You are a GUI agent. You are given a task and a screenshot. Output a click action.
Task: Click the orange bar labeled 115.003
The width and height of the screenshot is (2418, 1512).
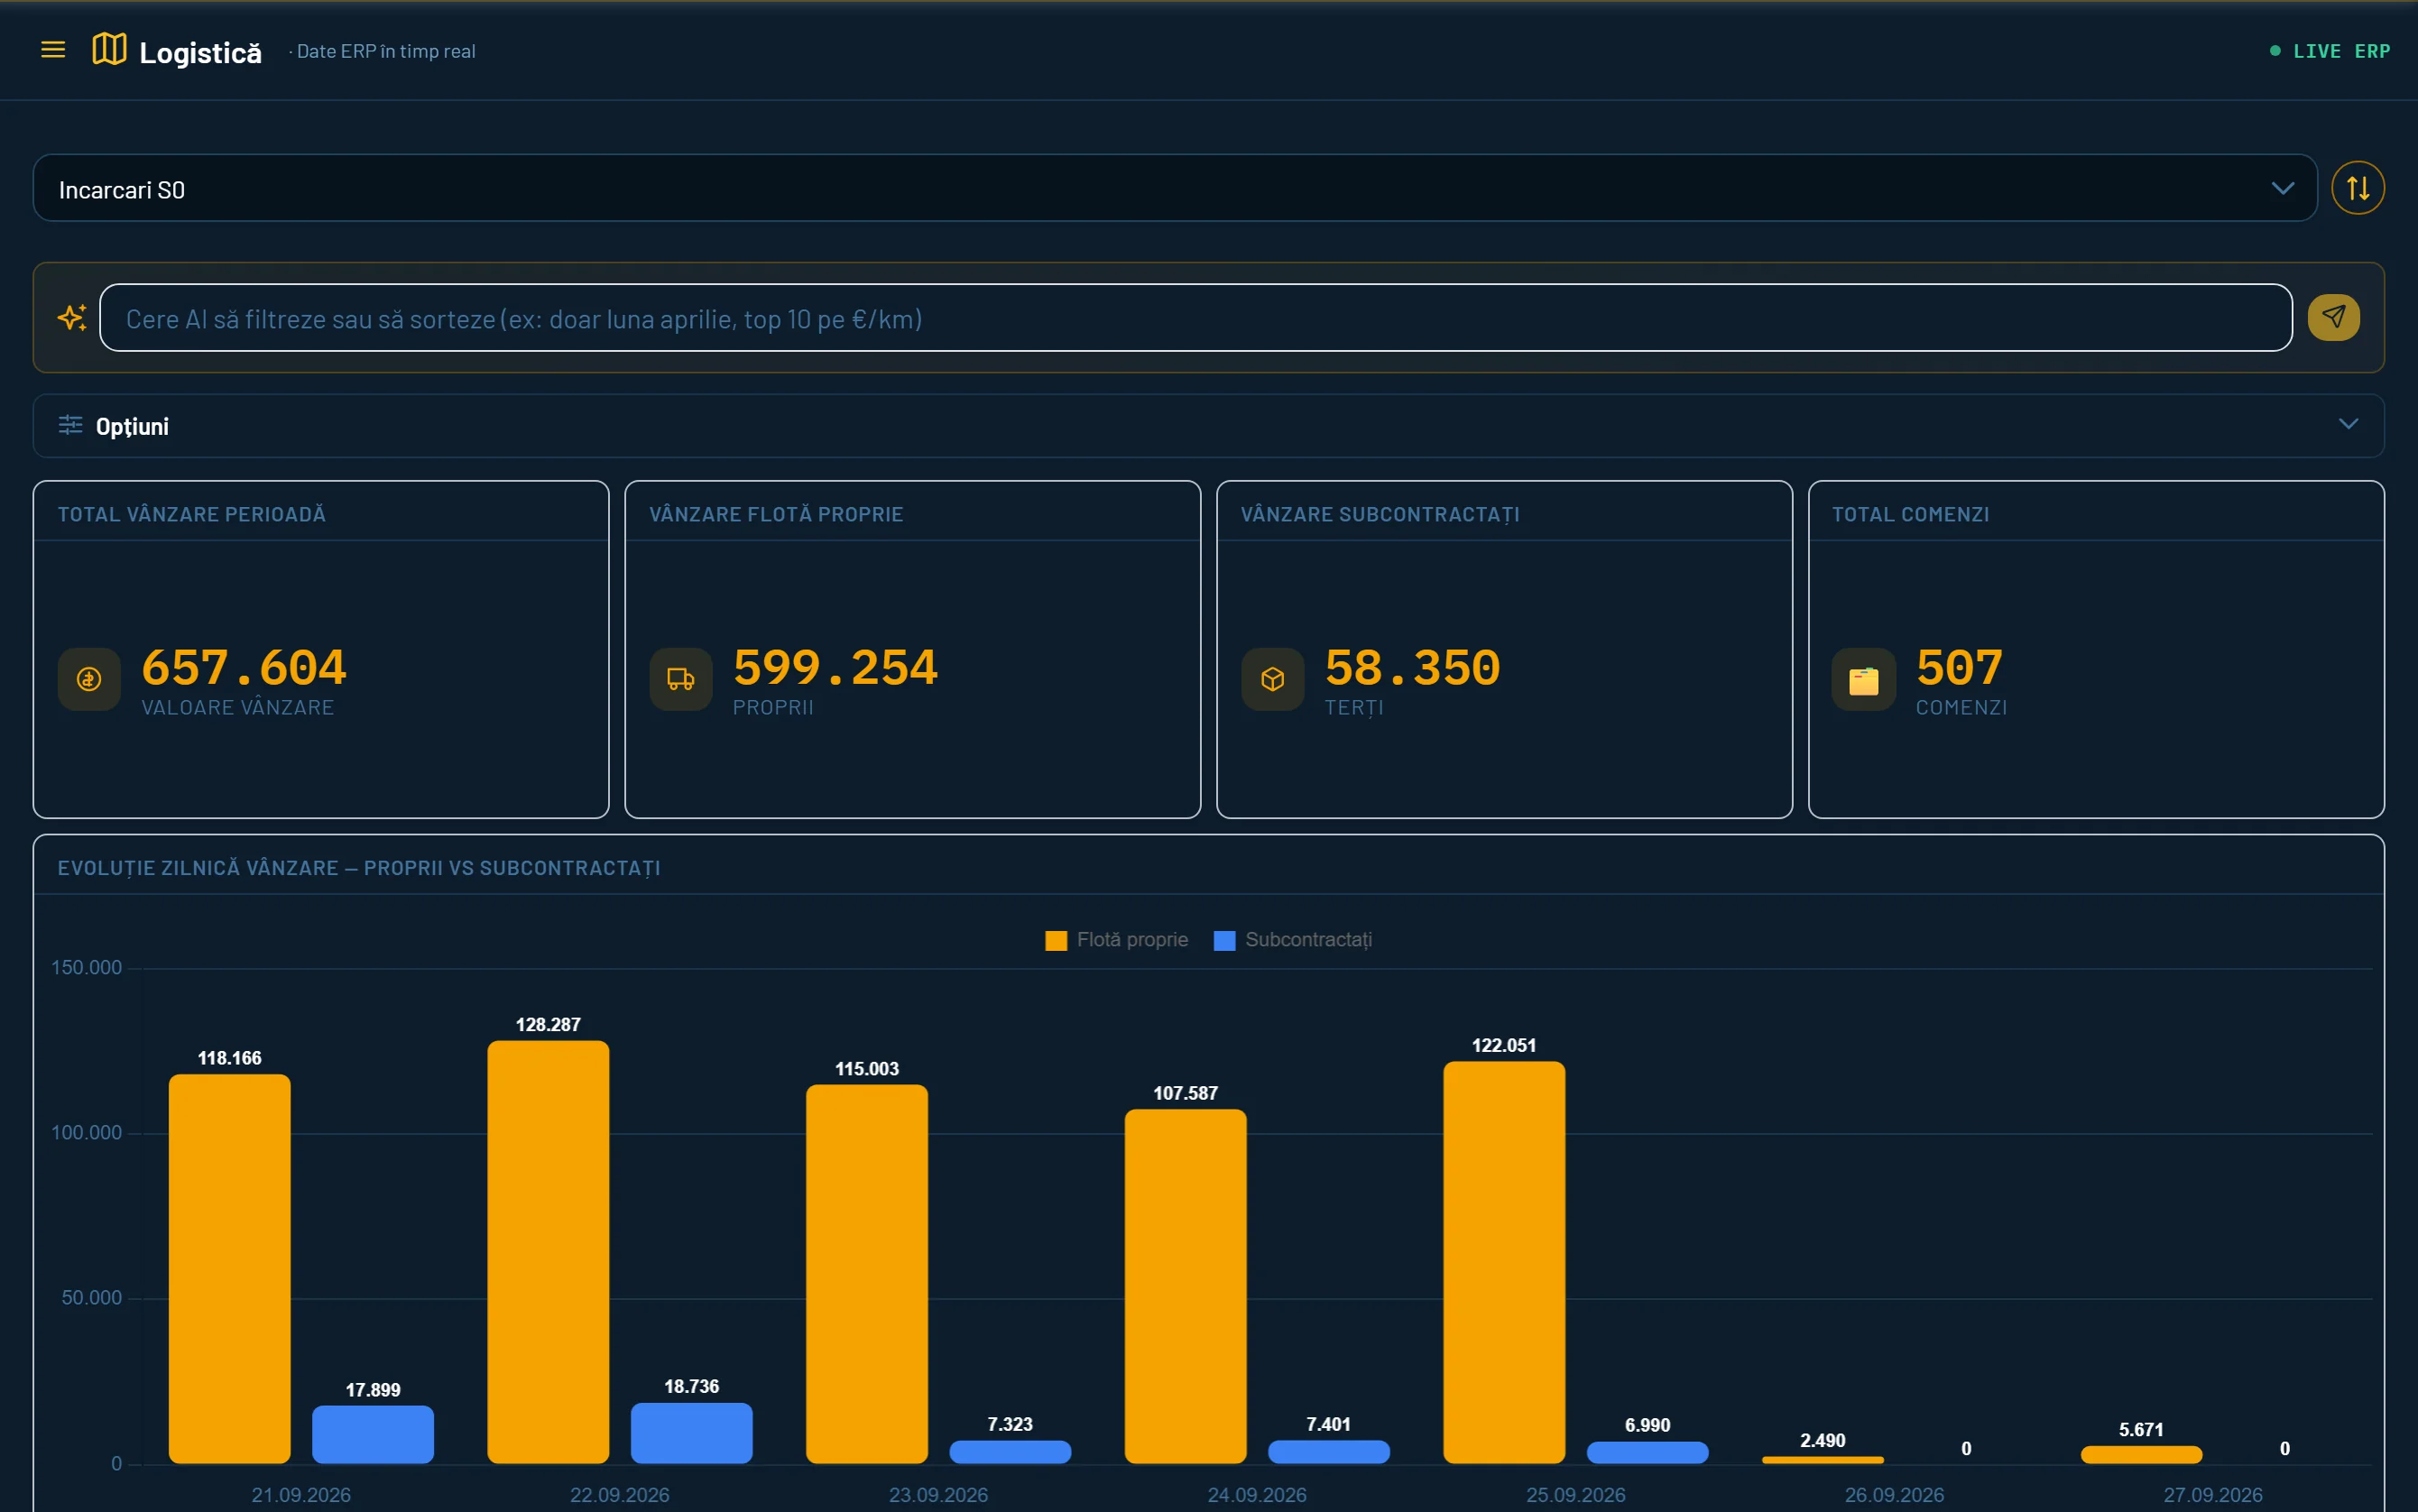click(867, 1274)
